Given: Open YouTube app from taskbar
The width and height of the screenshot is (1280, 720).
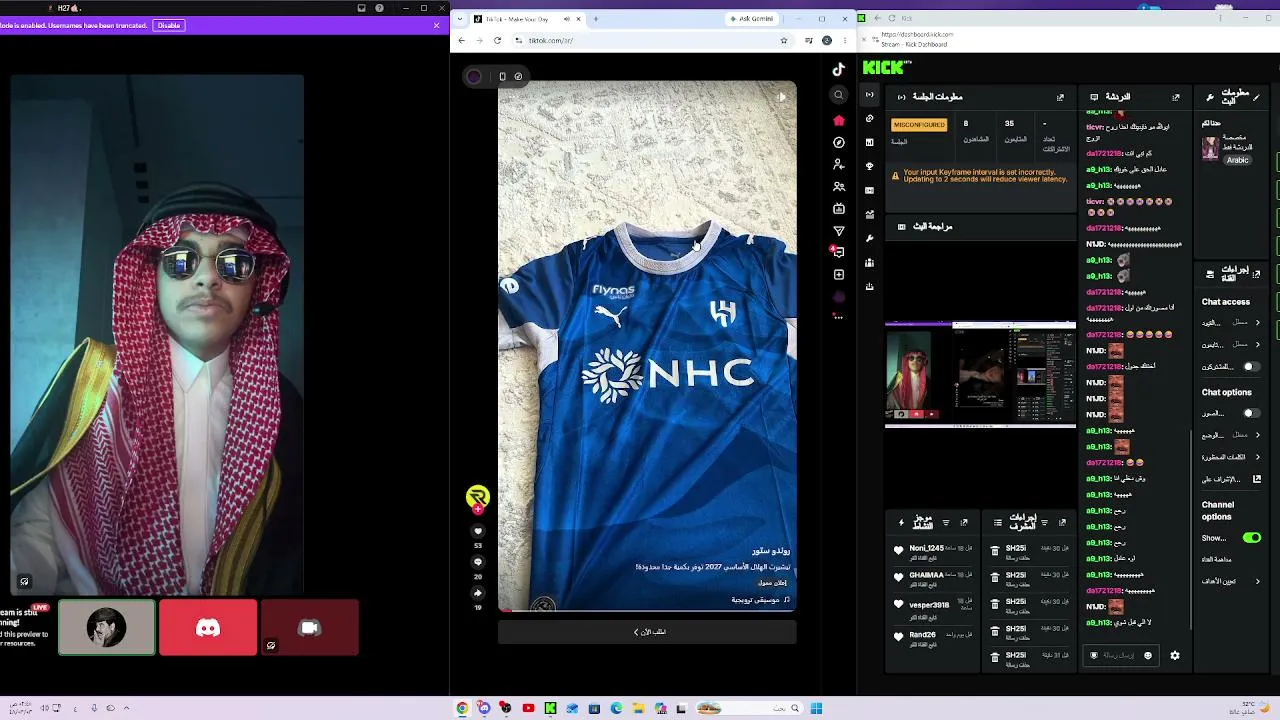Looking at the screenshot, I should point(528,708).
